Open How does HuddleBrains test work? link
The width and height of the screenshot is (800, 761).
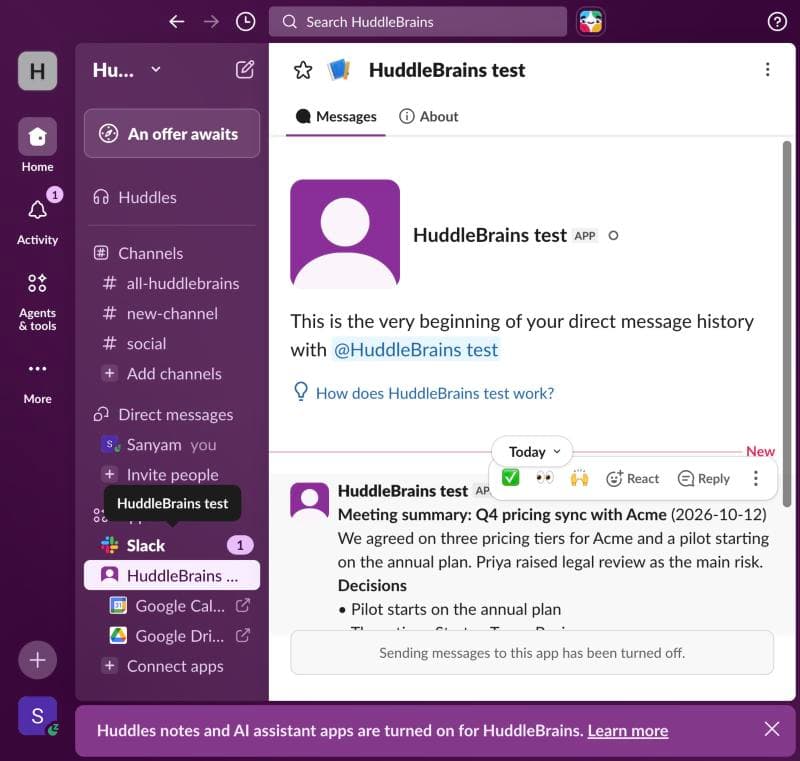424,393
